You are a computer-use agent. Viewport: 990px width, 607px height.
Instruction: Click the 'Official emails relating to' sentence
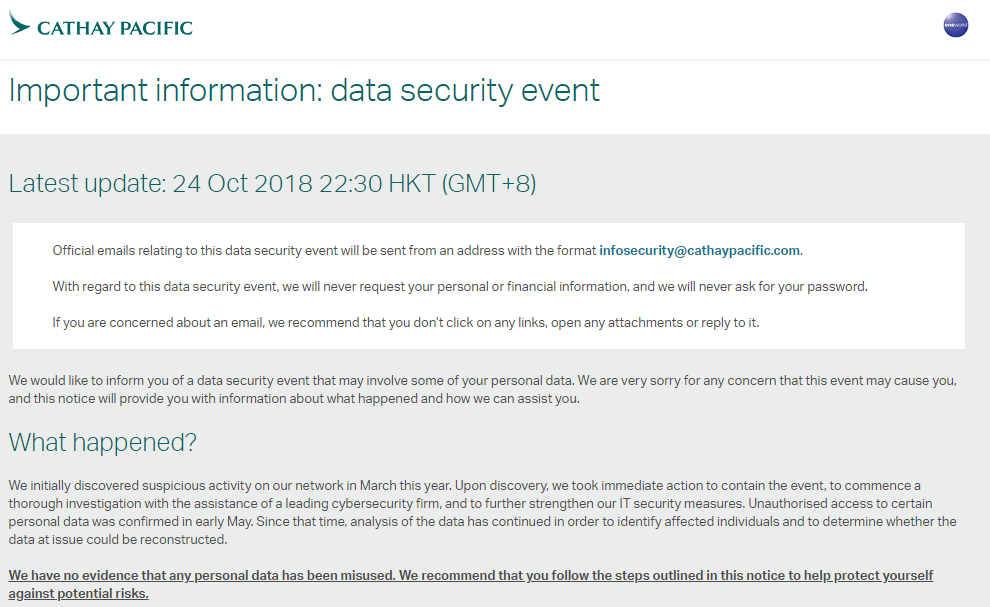[x=427, y=251]
